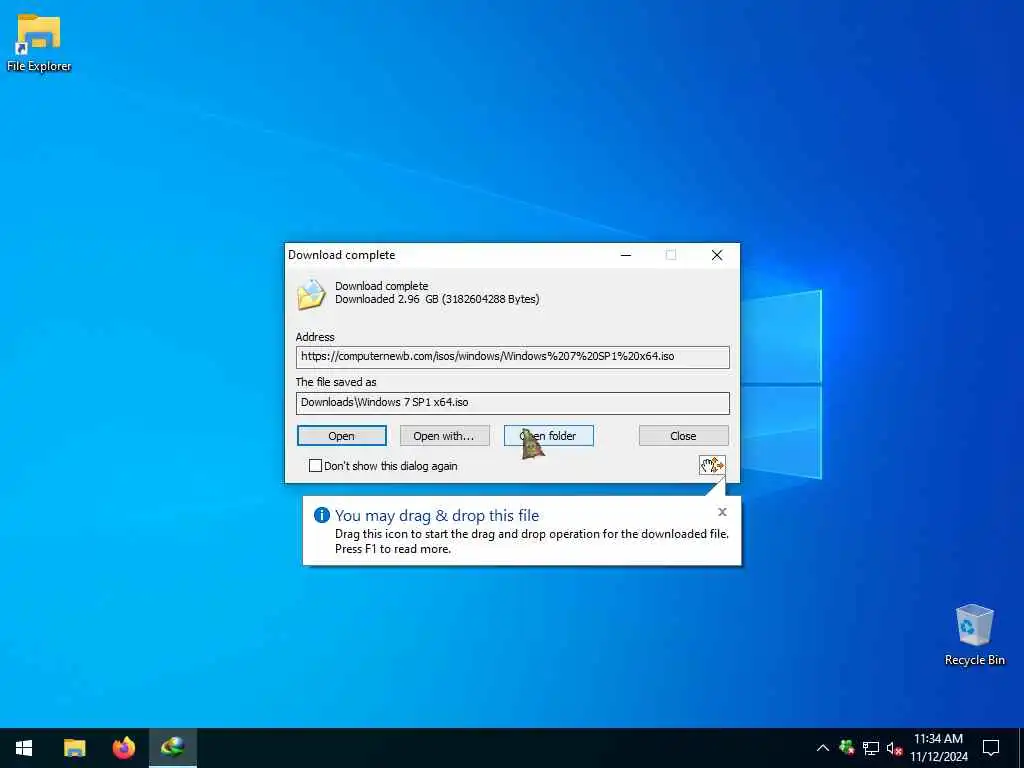Open File Explorer from the taskbar

click(x=74, y=748)
